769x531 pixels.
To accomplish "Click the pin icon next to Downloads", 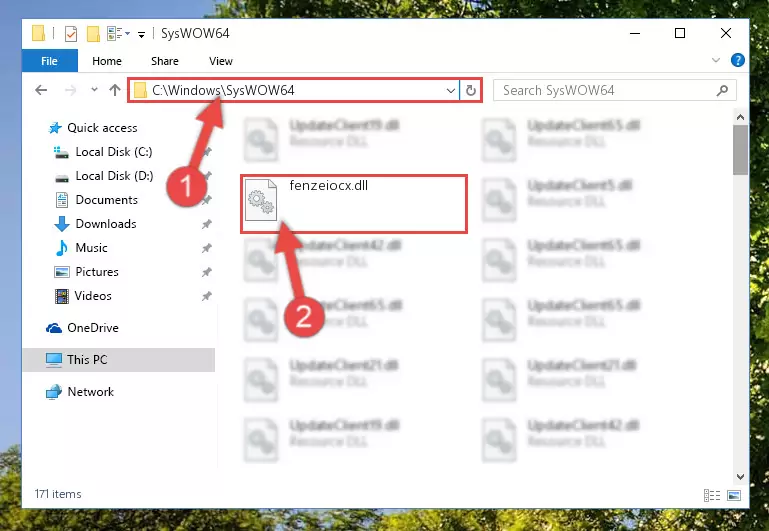I will pos(206,224).
